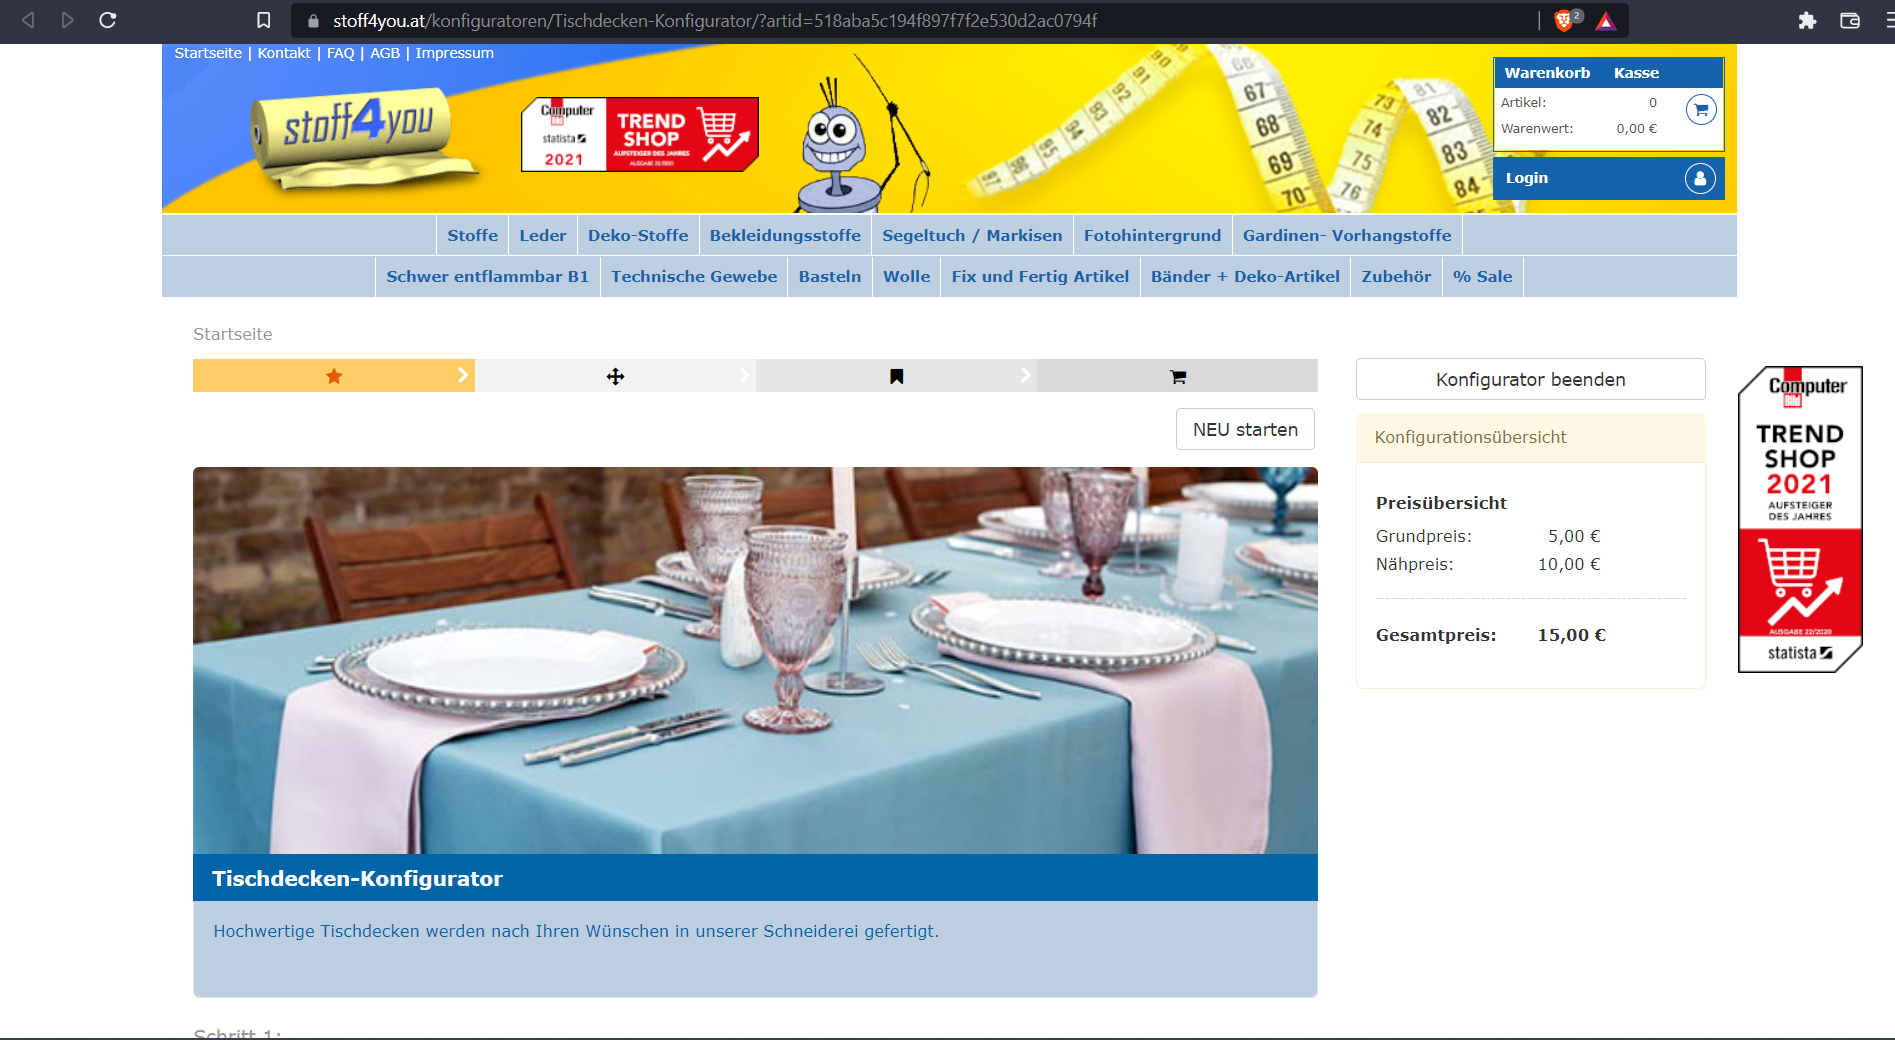1895x1040 pixels.
Task: Select the orange star configurator step
Action: [334, 376]
